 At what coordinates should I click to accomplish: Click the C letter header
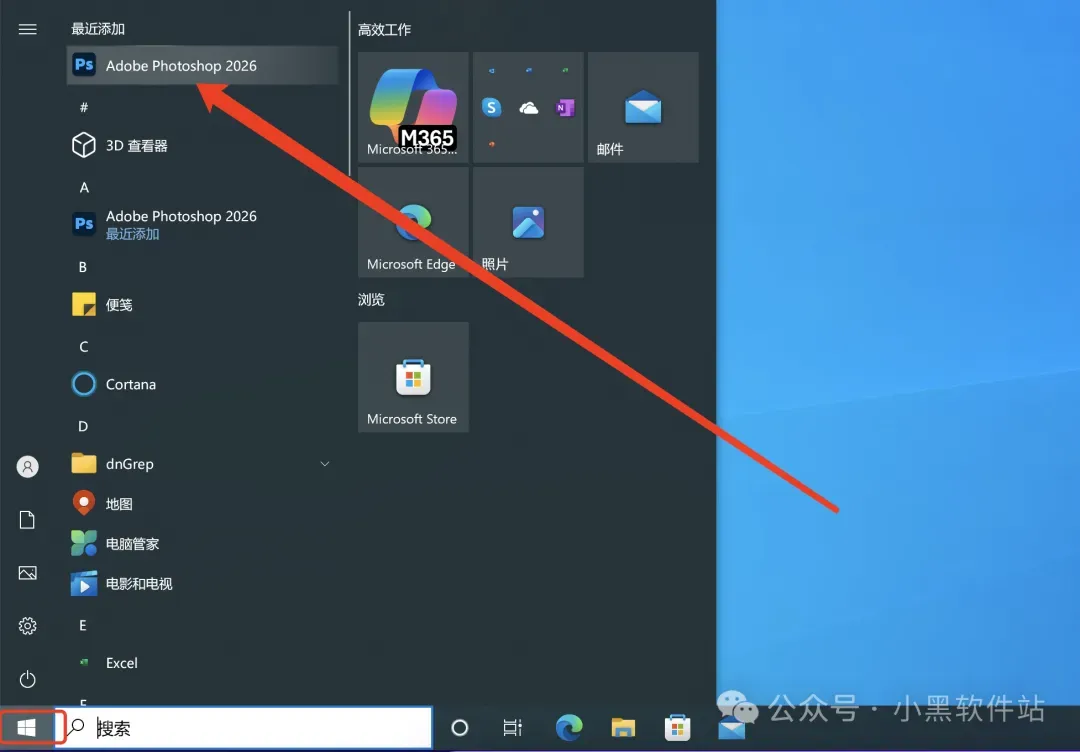coord(83,347)
